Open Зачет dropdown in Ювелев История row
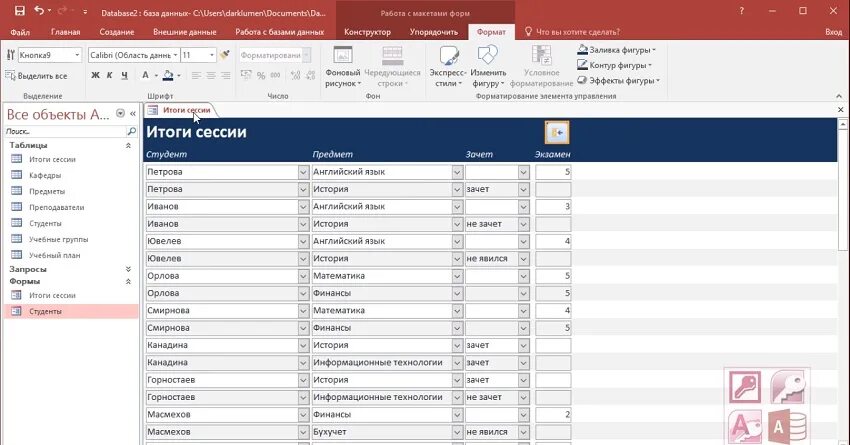Viewport: 850px width, 445px height. pyautogui.click(x=523, y=259)
